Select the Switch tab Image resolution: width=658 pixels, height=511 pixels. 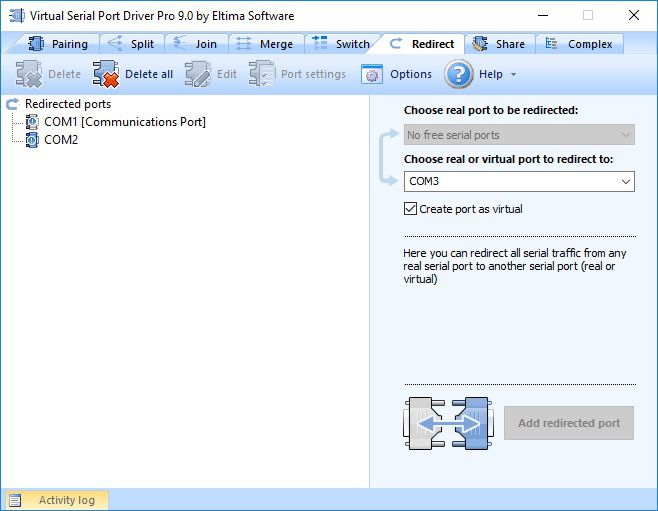click(341, 44)
